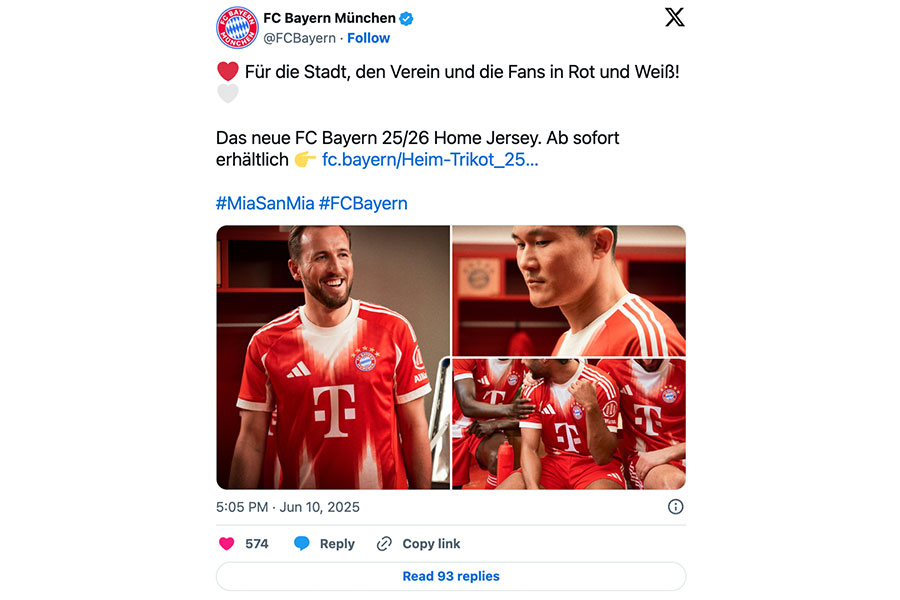Click the 574 likes count
Viewport: 900px width, 600px height.
point(257,544)
